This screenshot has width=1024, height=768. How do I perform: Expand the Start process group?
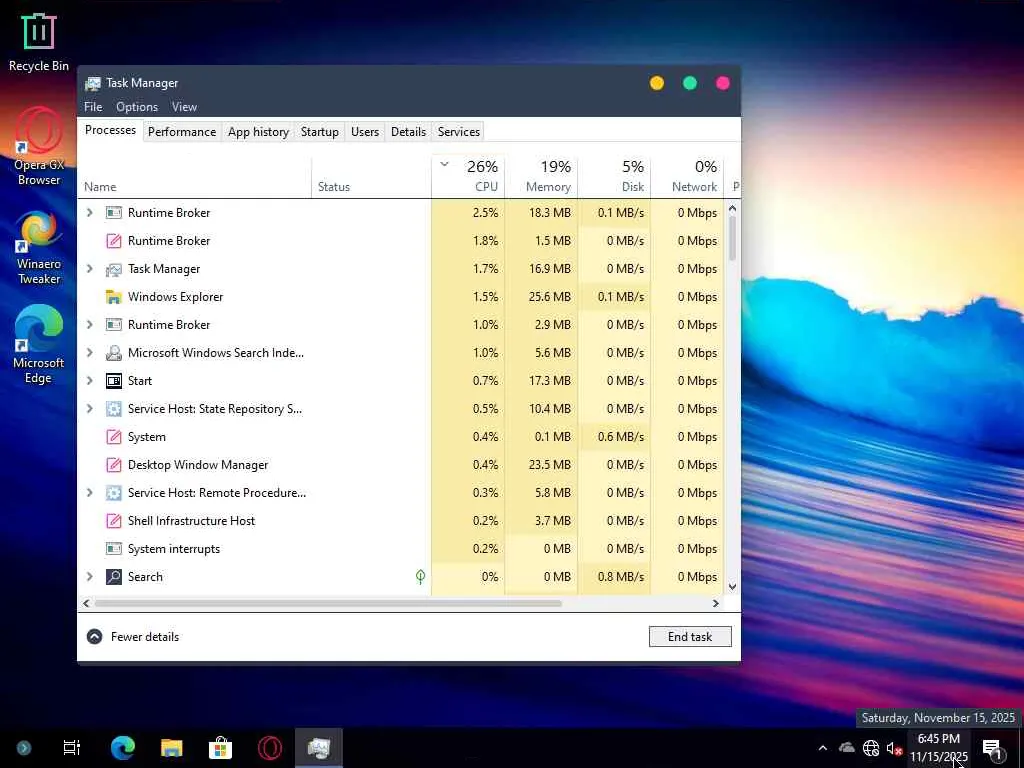90,381
